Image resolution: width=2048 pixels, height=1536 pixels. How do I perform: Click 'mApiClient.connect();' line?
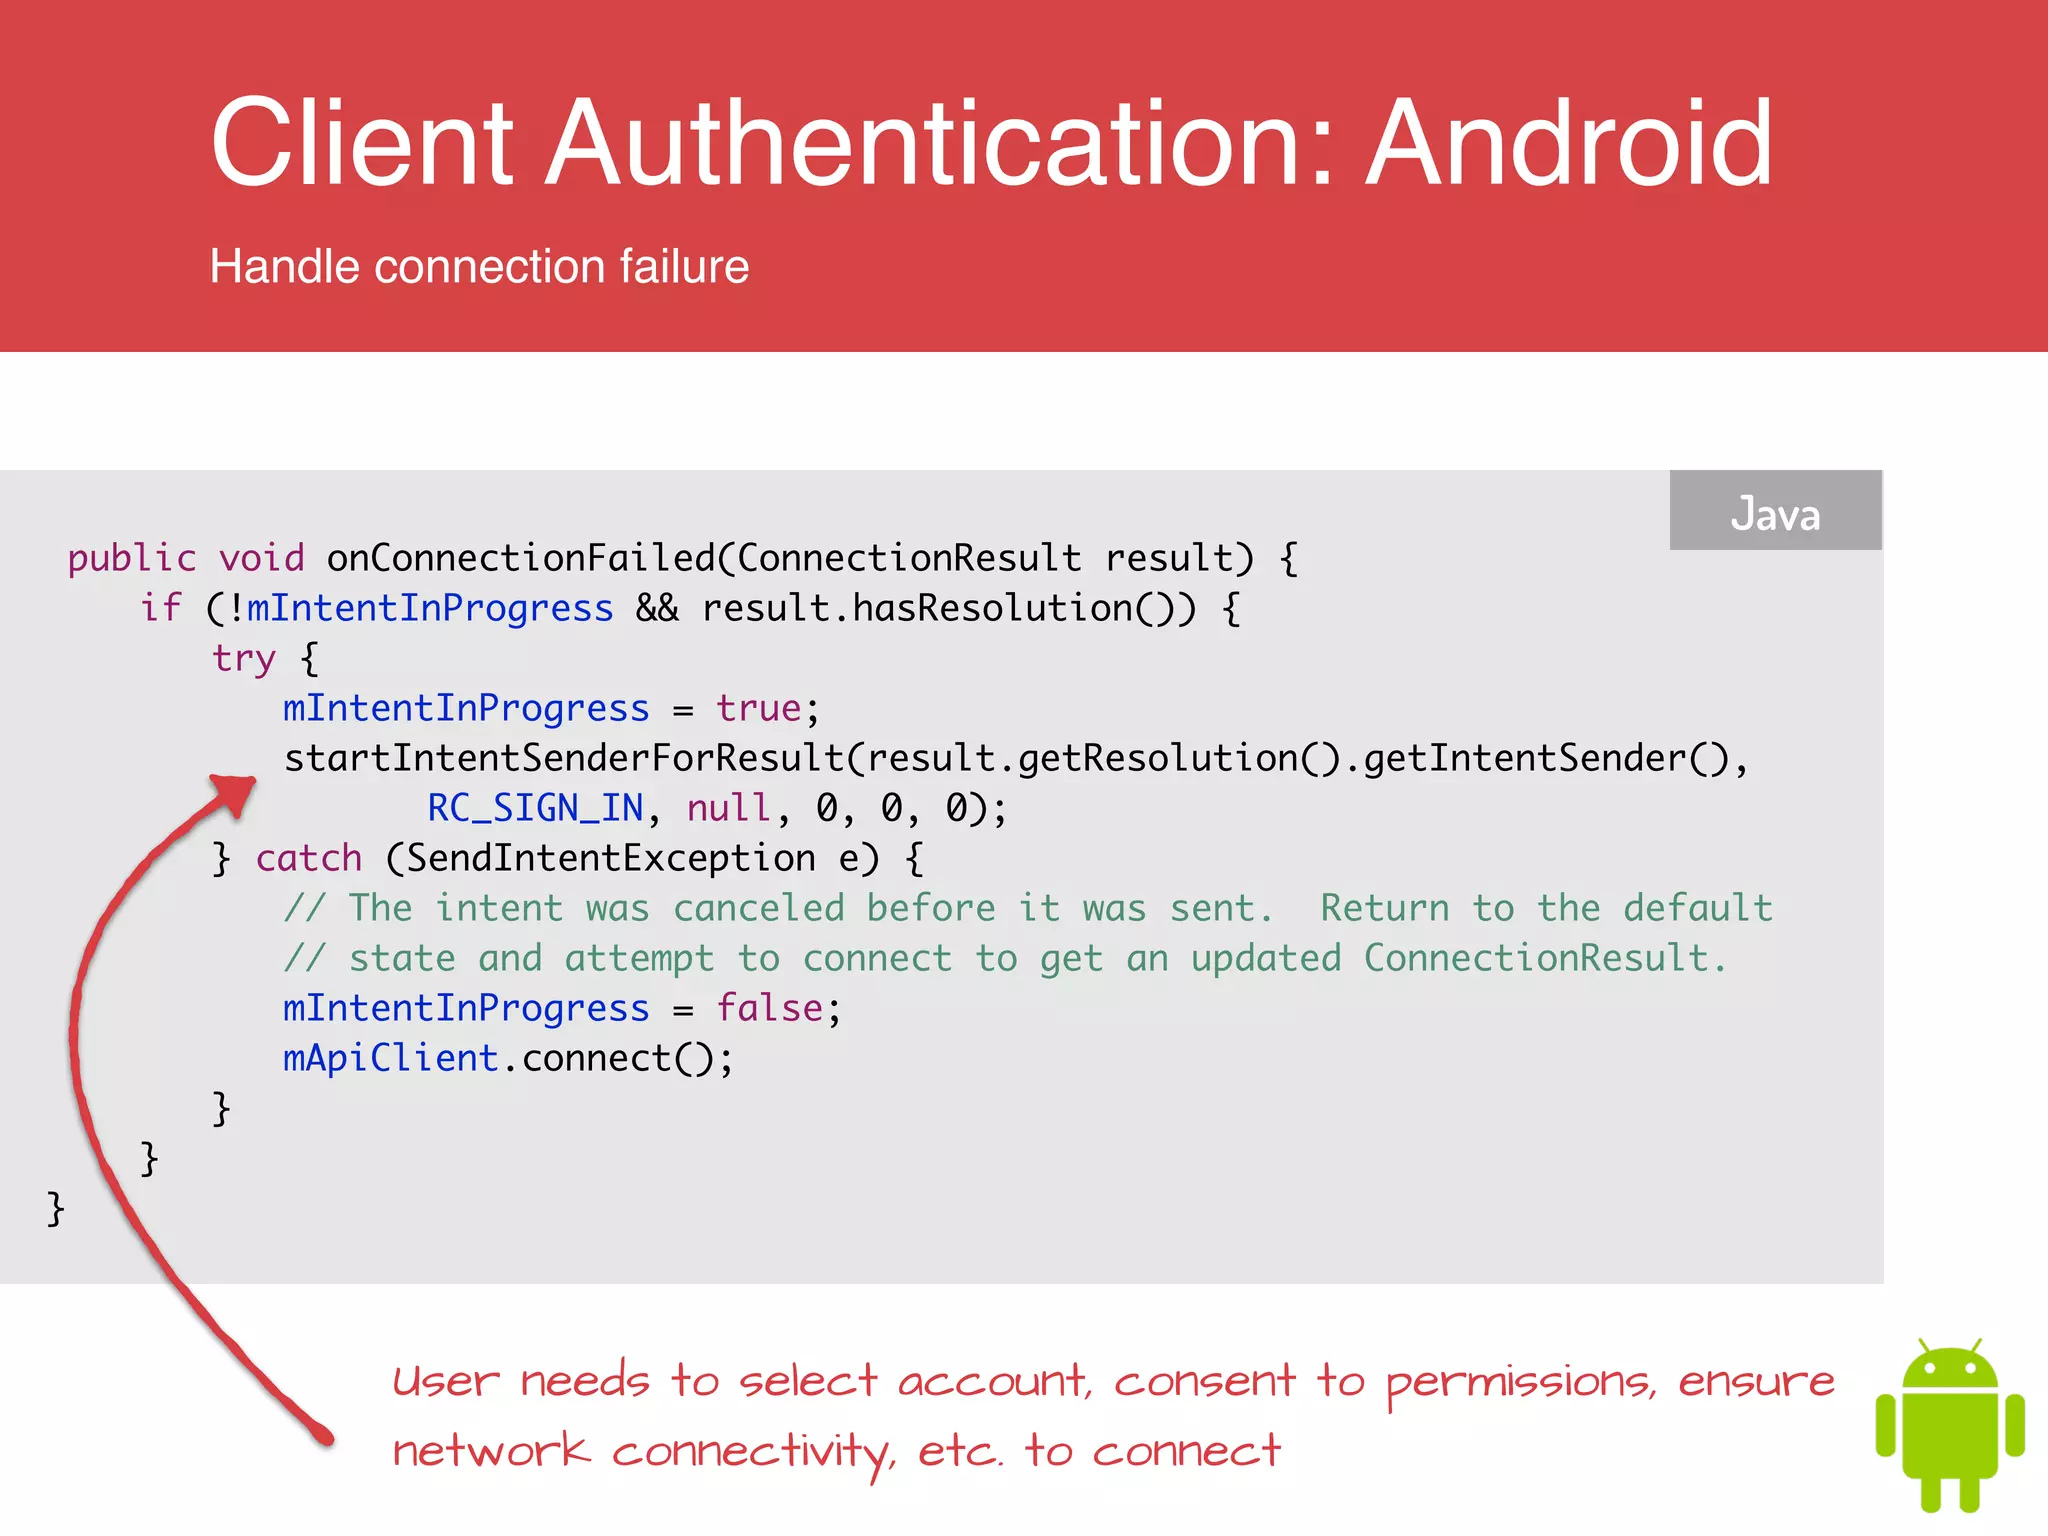508,1058
